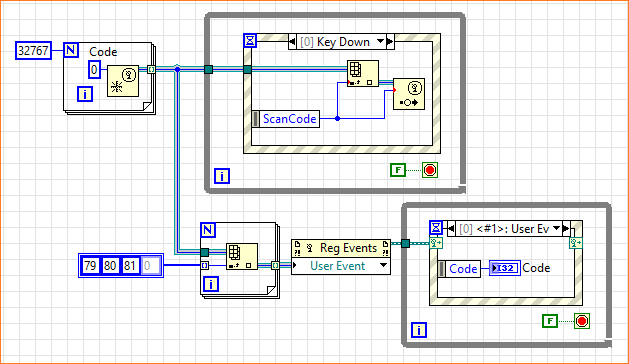Screen dimensions: 629x364
Task: Click timeout hourglass of User Event structure
Action: tap(436, 228)
